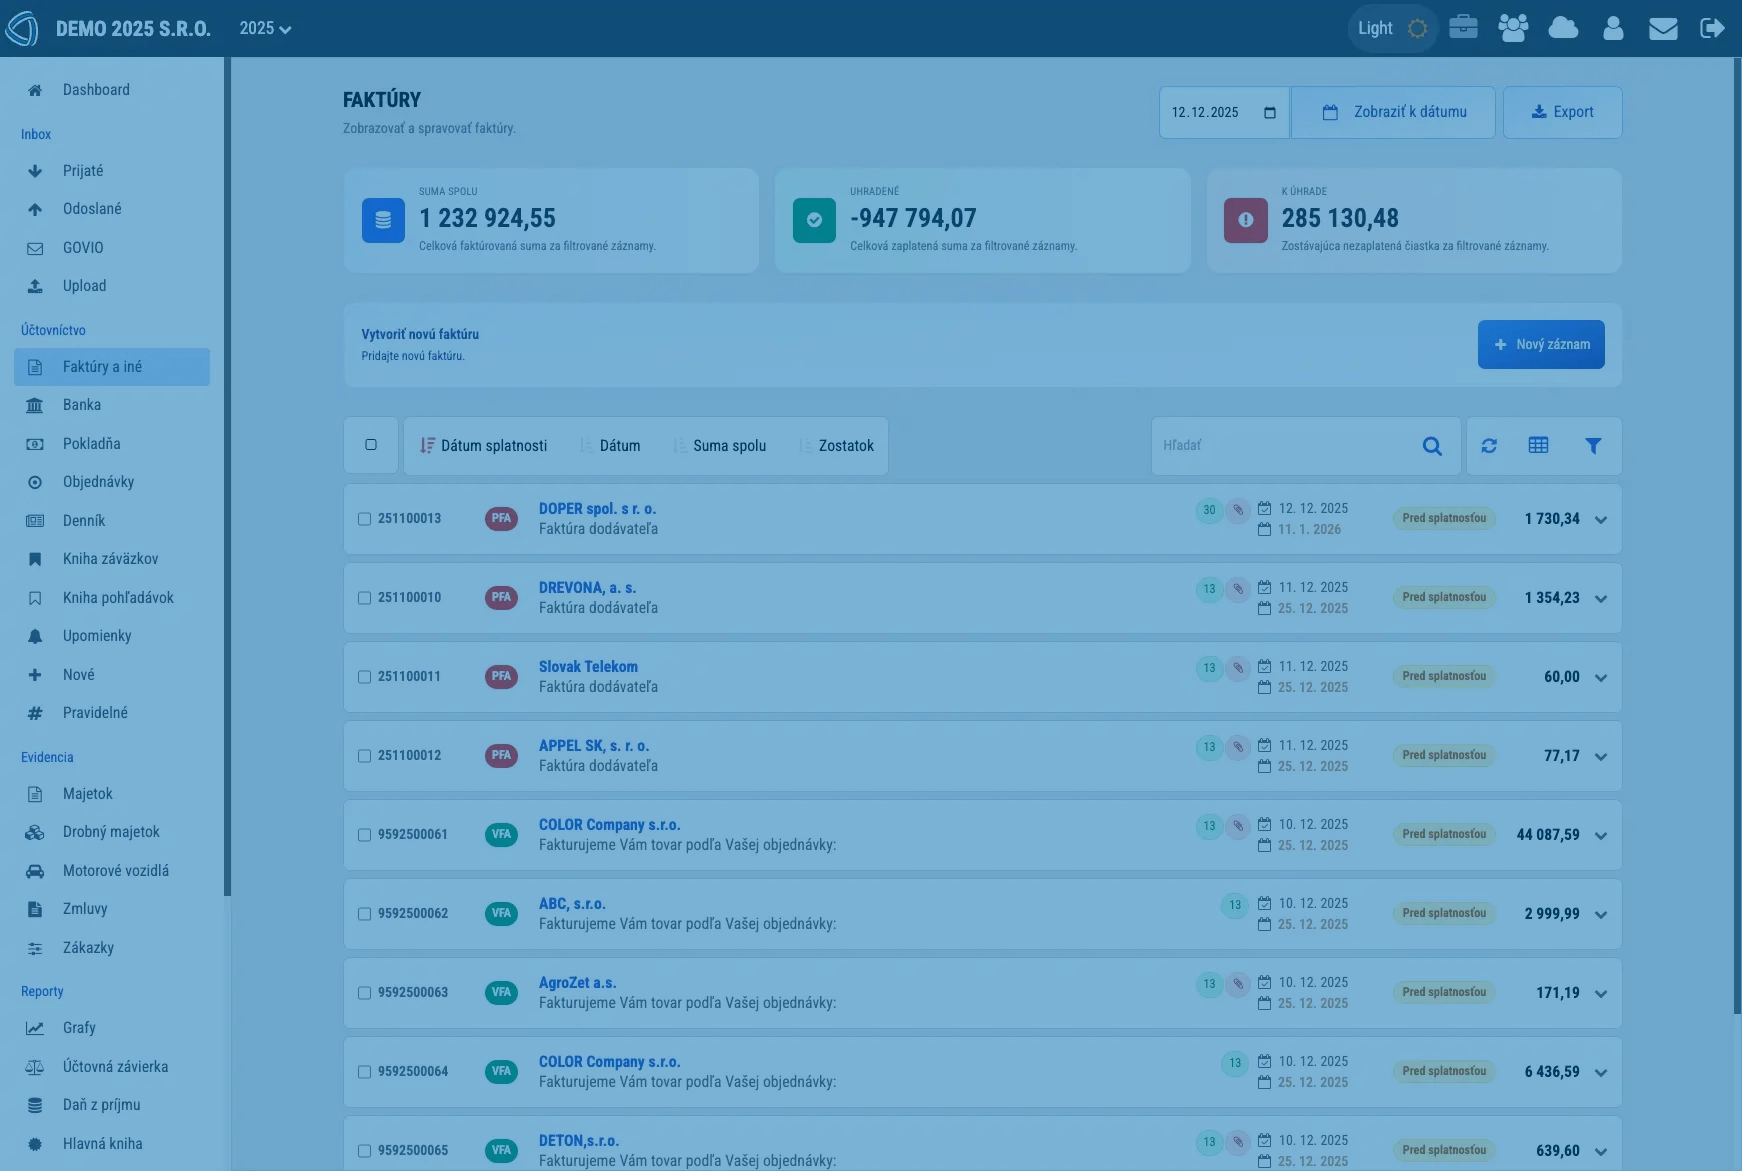Click the Nový záznam button
The height and width of the screenshot is (1171, 1742).
[1541, 344]
